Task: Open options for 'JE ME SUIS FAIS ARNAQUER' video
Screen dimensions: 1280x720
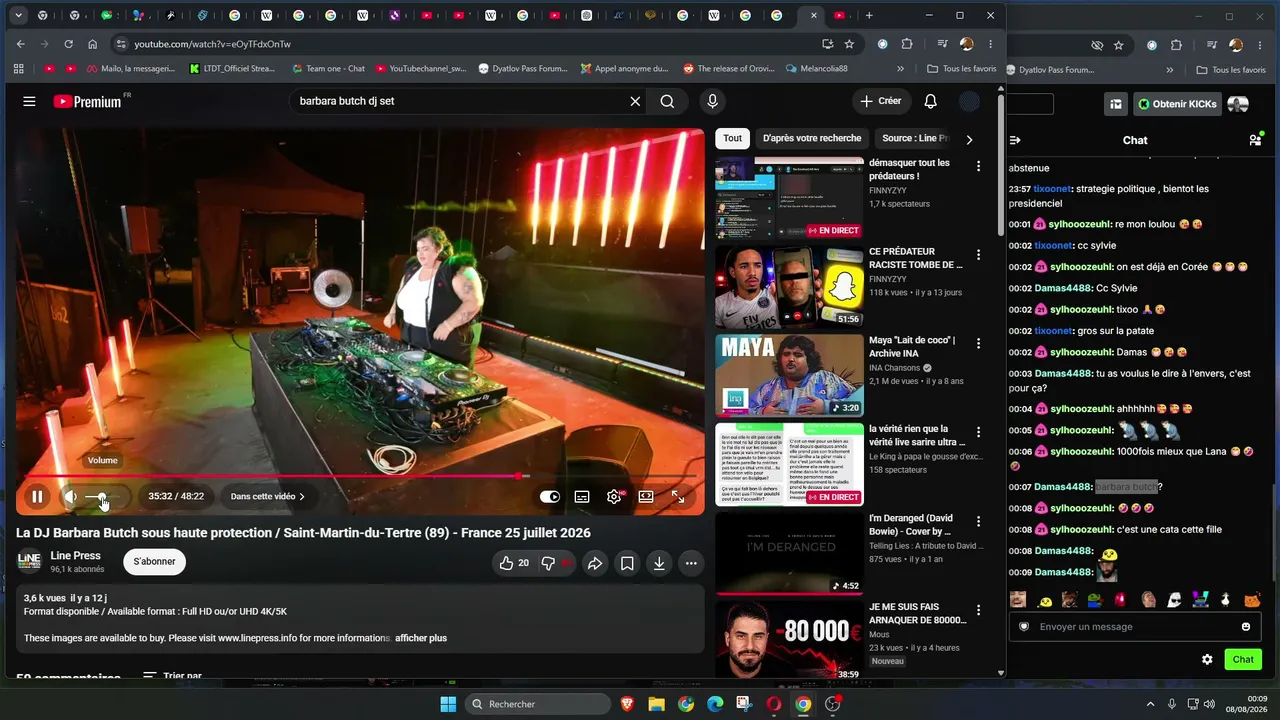Action: click(979, 611)
